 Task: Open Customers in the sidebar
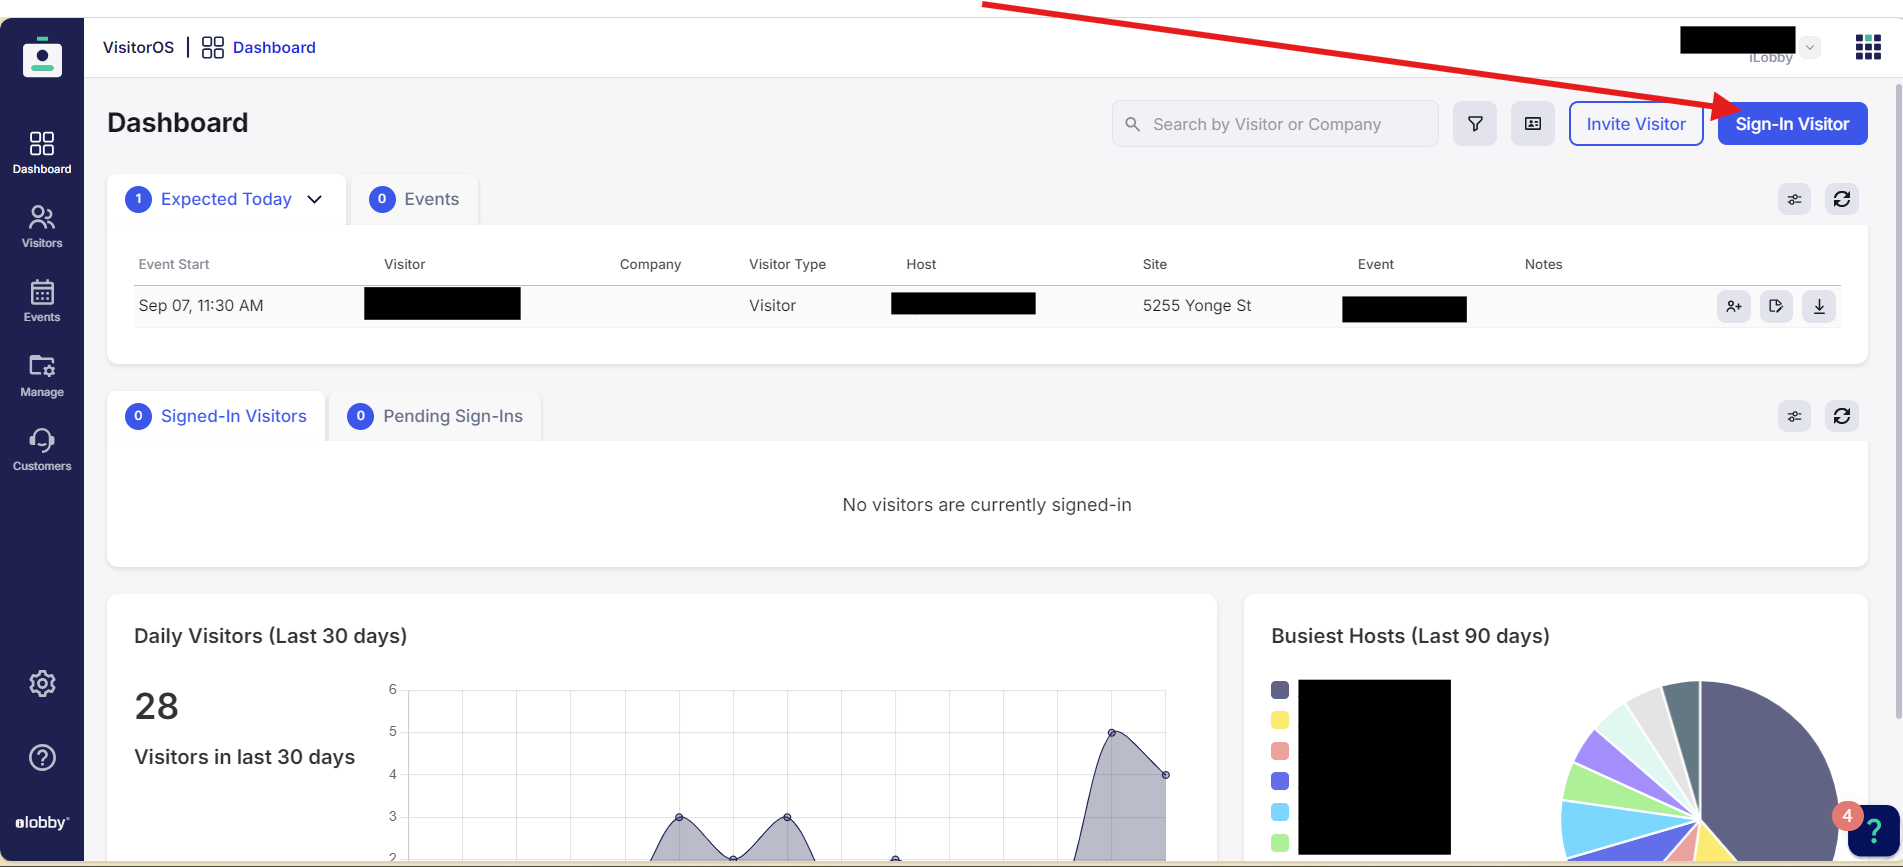[x=42, y=450]
